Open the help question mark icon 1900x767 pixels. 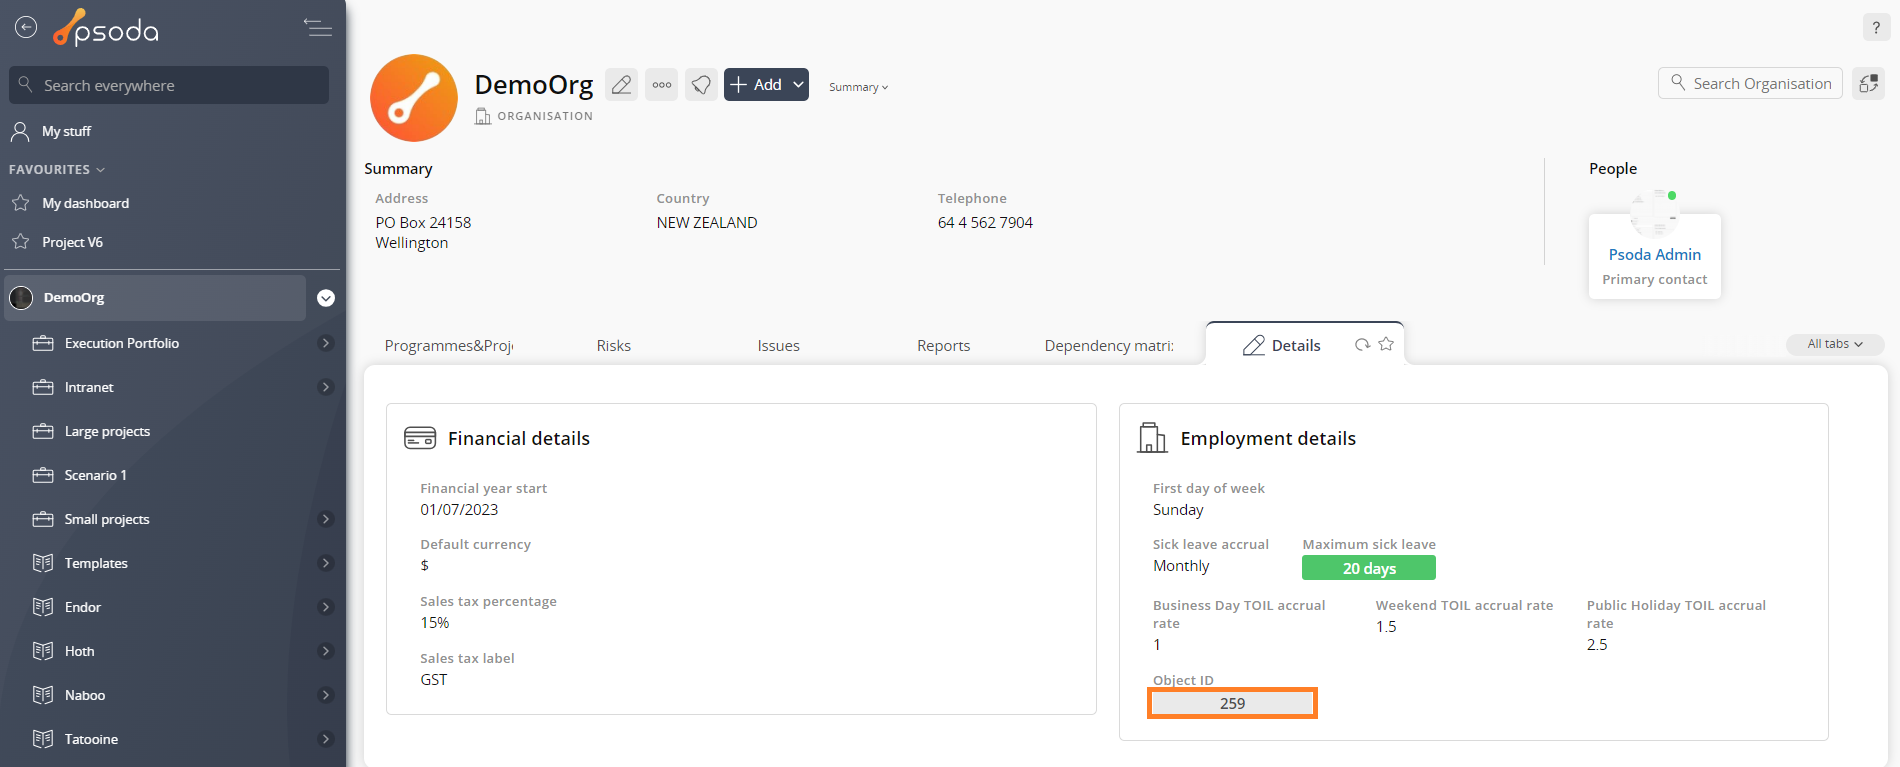click(1876, 28)
